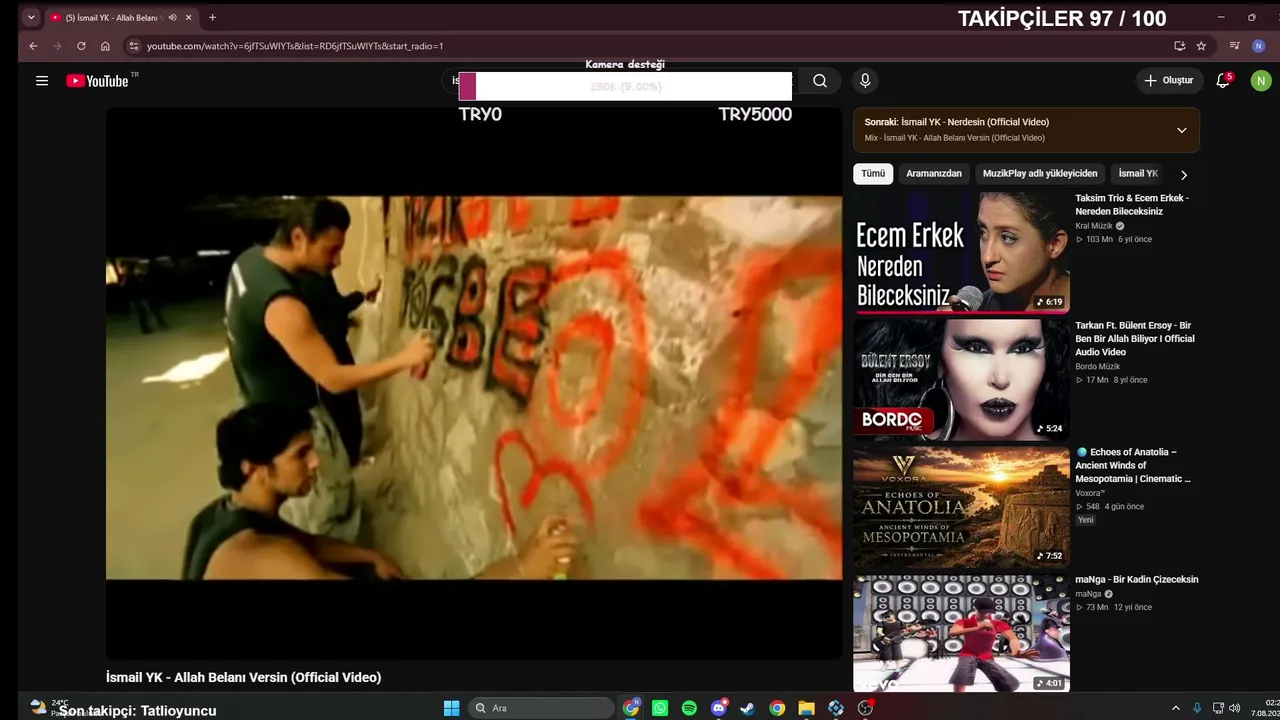Go back in the browser
Image resolution: width=1280 pixels, height=720 pixels.
[x=33, y=46]
